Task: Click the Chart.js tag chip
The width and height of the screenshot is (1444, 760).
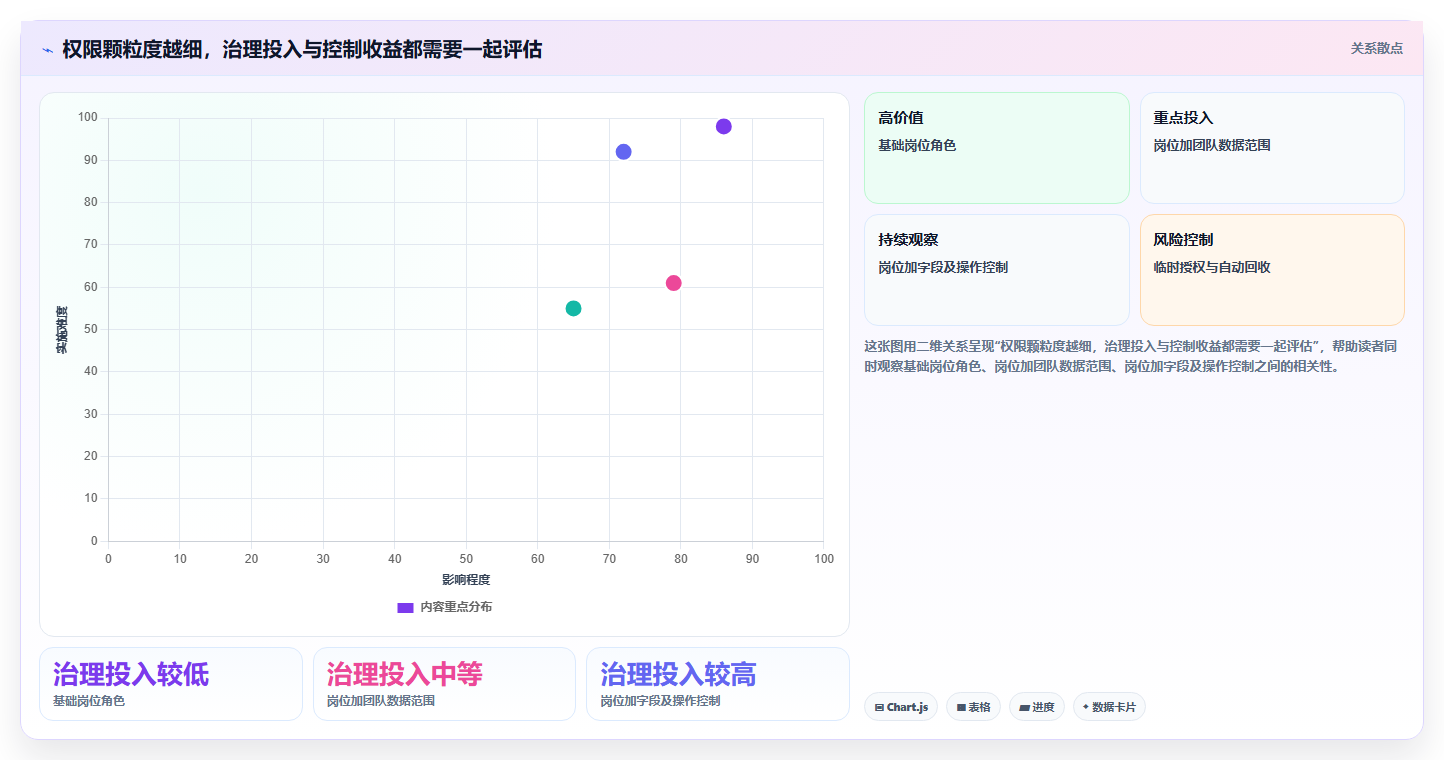Action: pyautogui.click(x=901, y=707)
